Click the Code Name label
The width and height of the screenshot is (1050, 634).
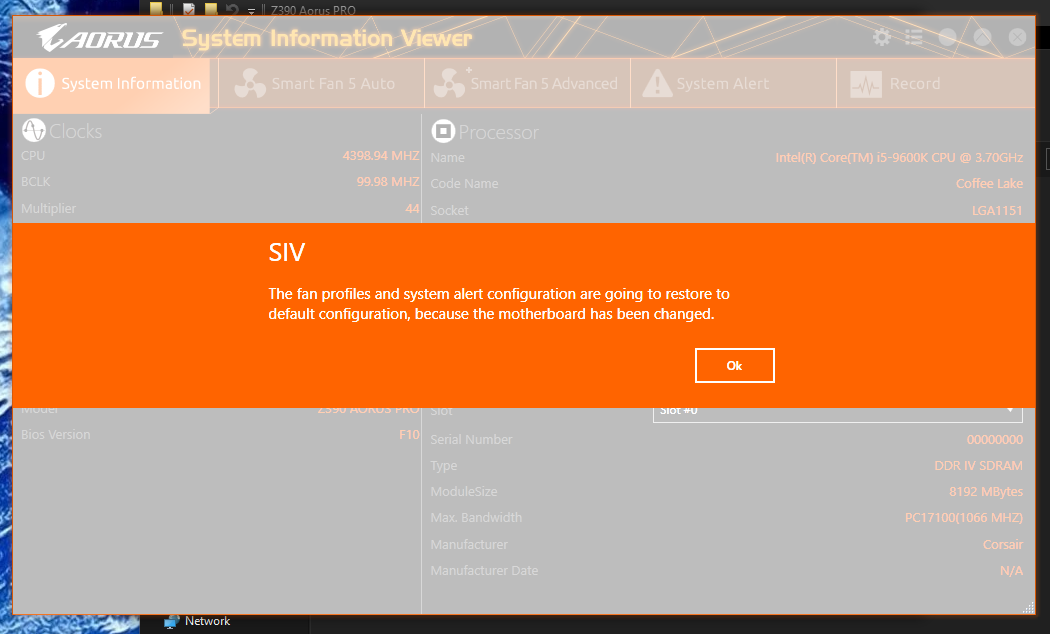tap(464, 183)
